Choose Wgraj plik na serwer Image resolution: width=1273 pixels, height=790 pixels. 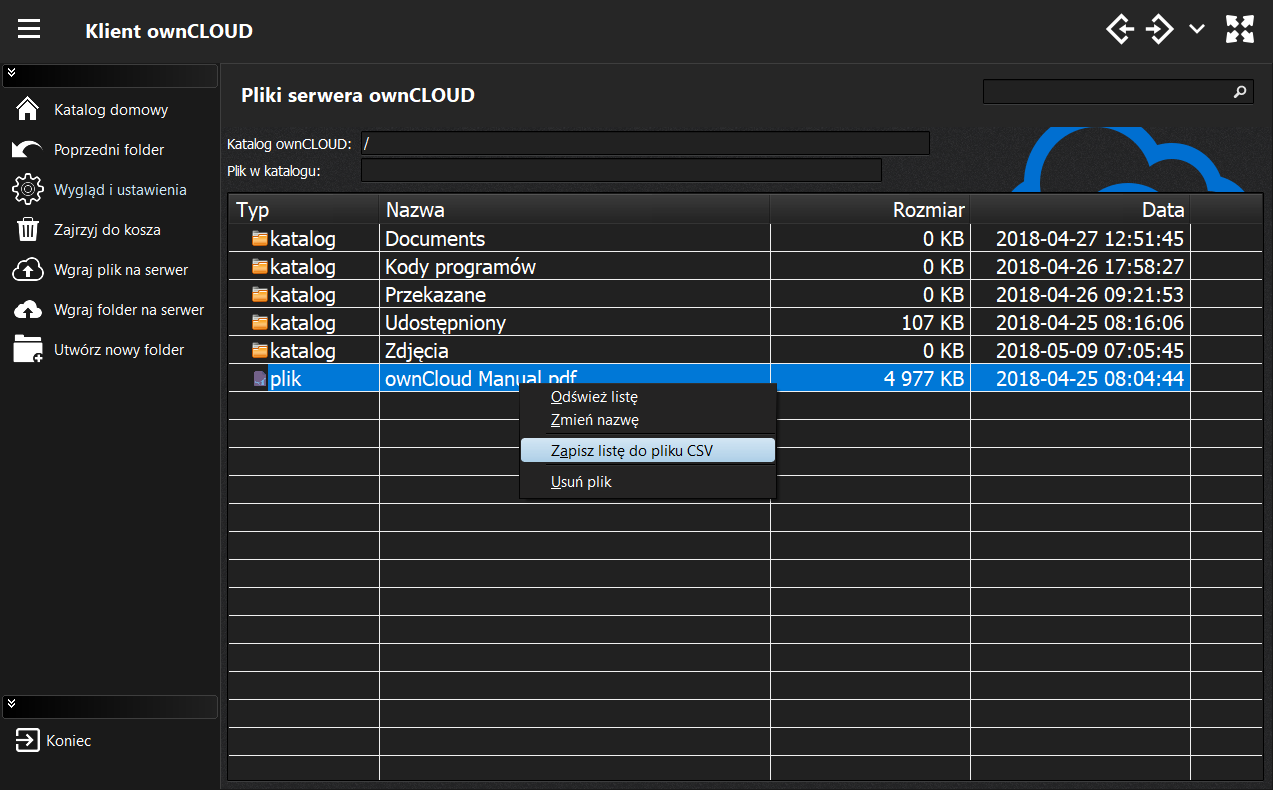coord(121,270)
